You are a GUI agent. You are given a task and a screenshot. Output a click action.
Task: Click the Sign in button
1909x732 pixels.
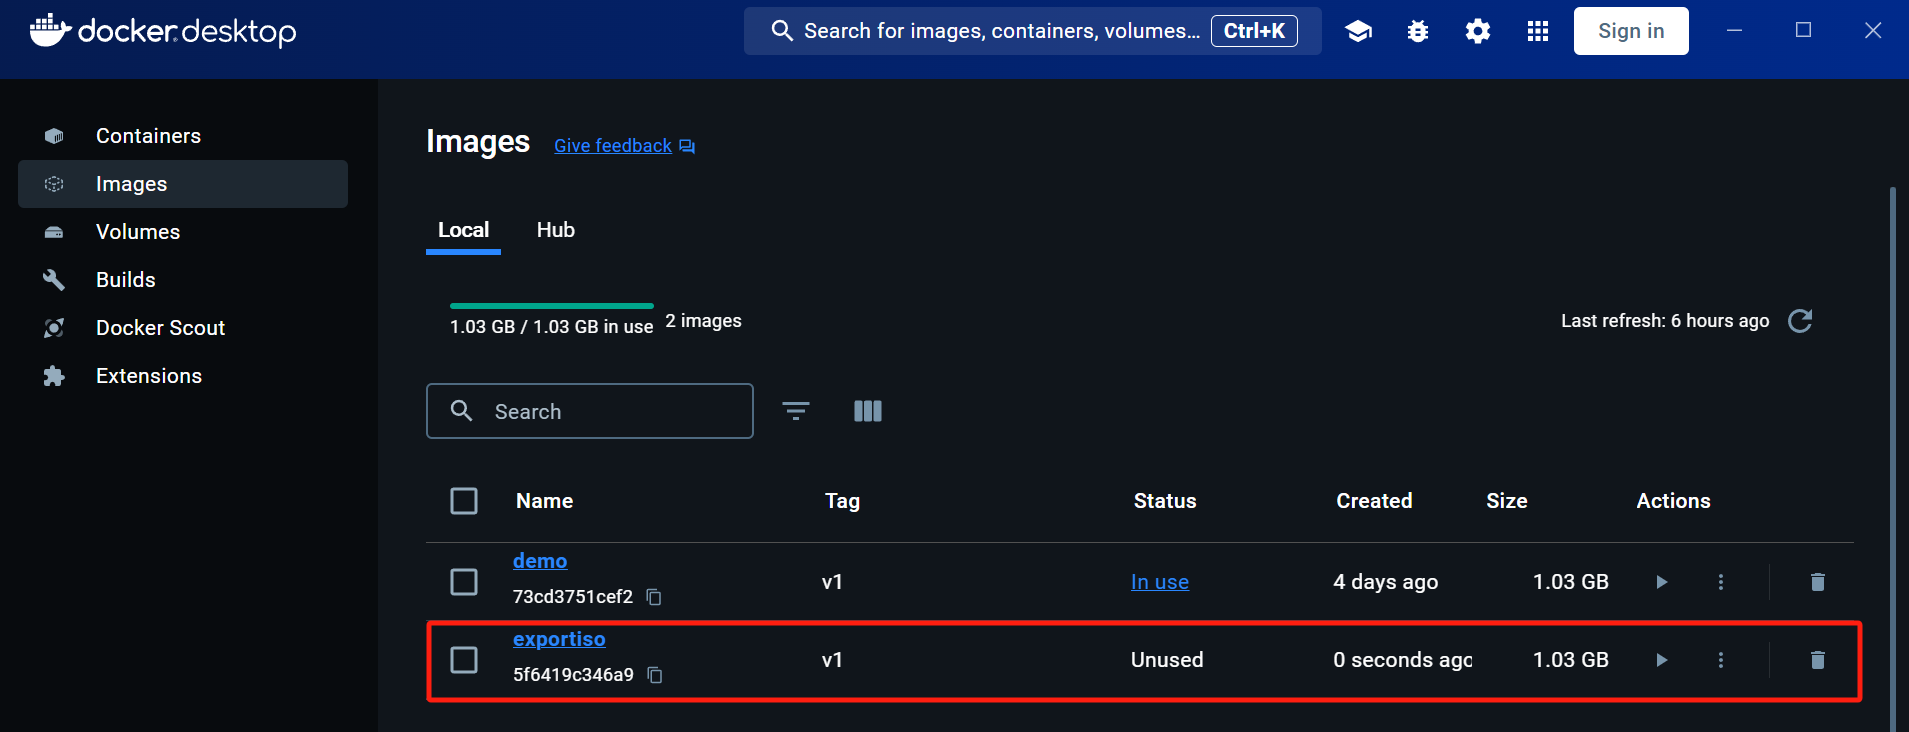click(x=1631, y=31)
